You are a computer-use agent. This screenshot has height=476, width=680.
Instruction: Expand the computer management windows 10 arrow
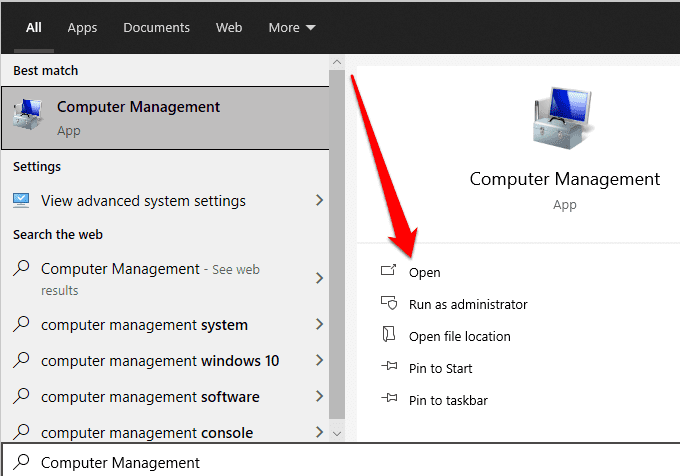(319, 361)
